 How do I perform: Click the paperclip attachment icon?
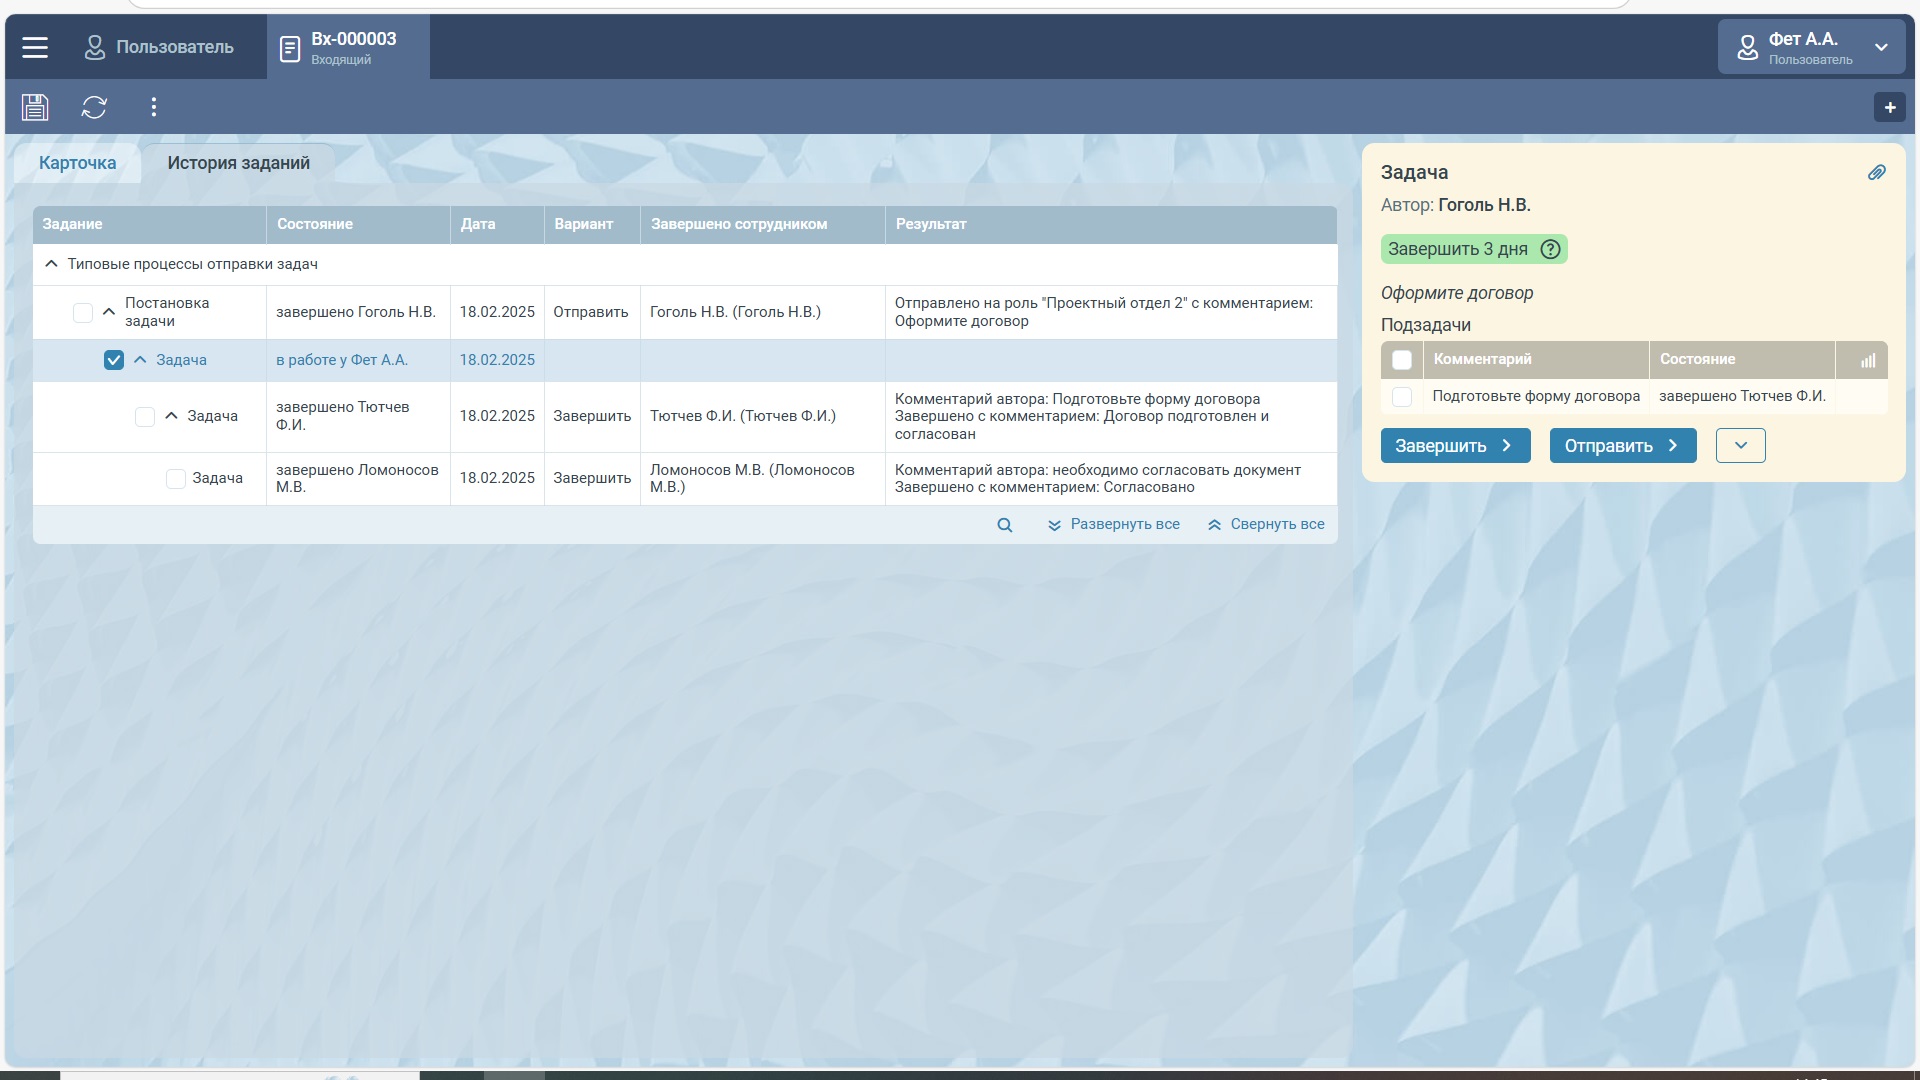pos(1876,173)
